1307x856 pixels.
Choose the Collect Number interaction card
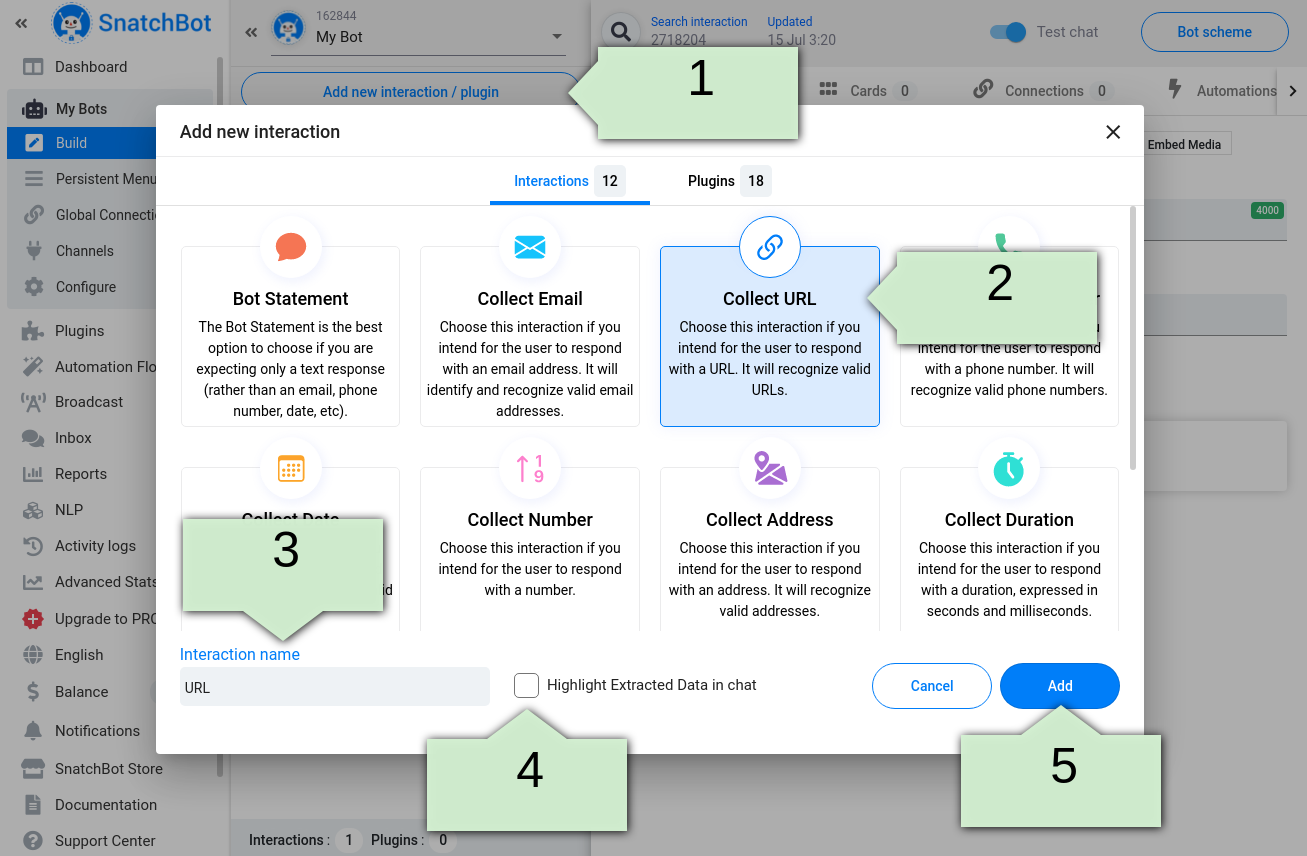(530, 548)
